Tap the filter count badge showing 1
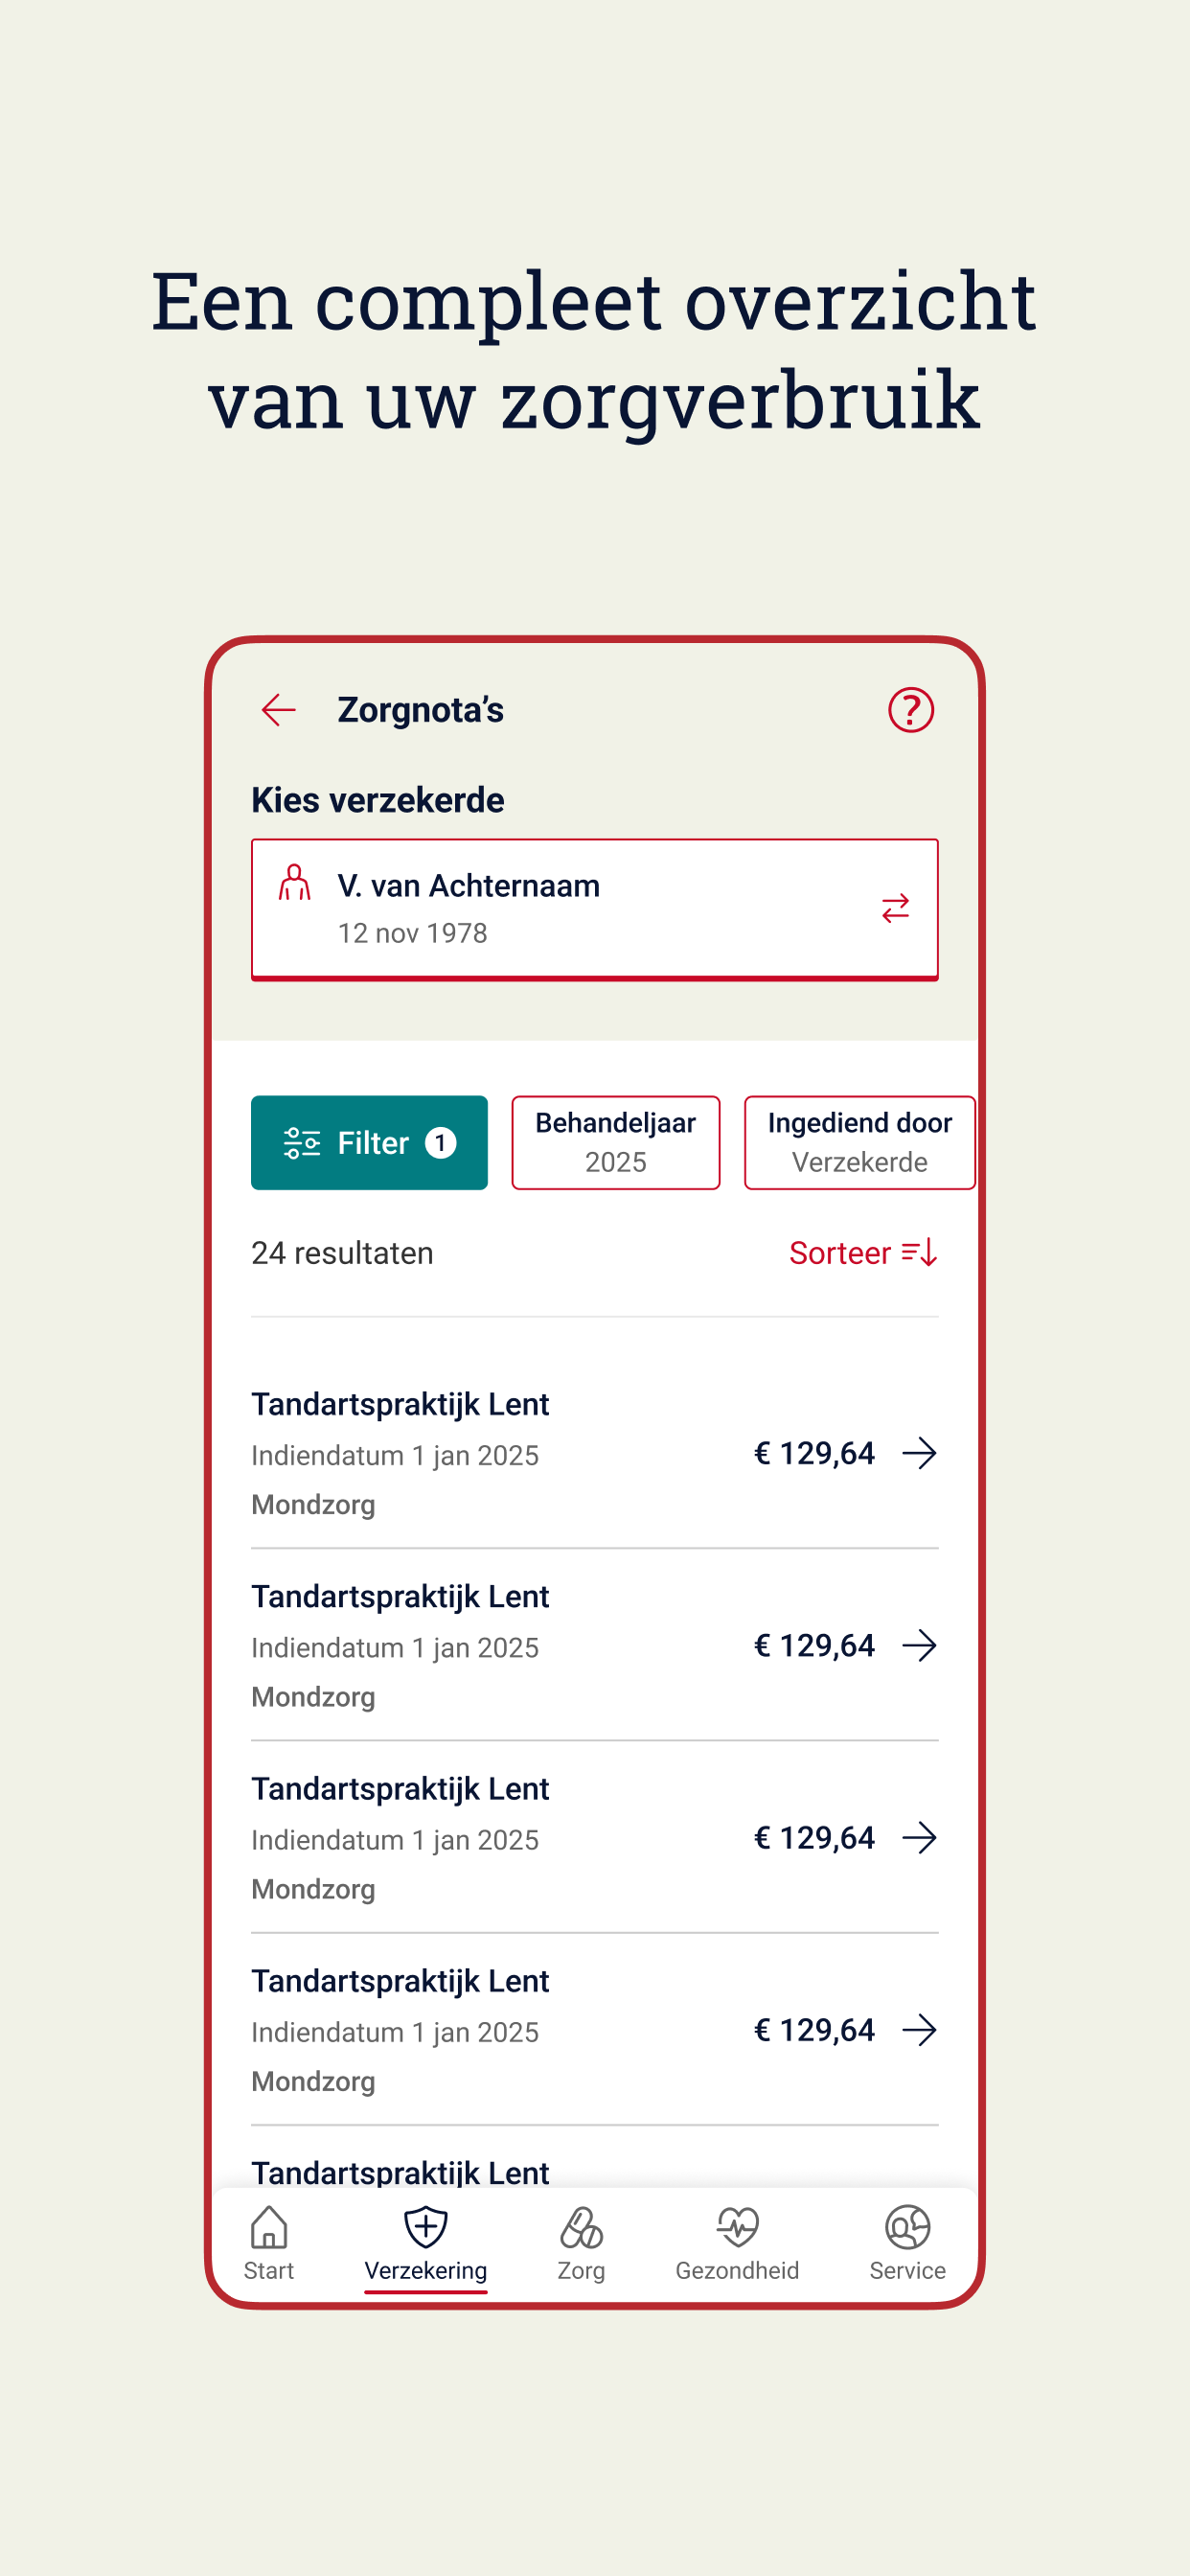1190x2576 pixels. click(x=440, y=1142)
